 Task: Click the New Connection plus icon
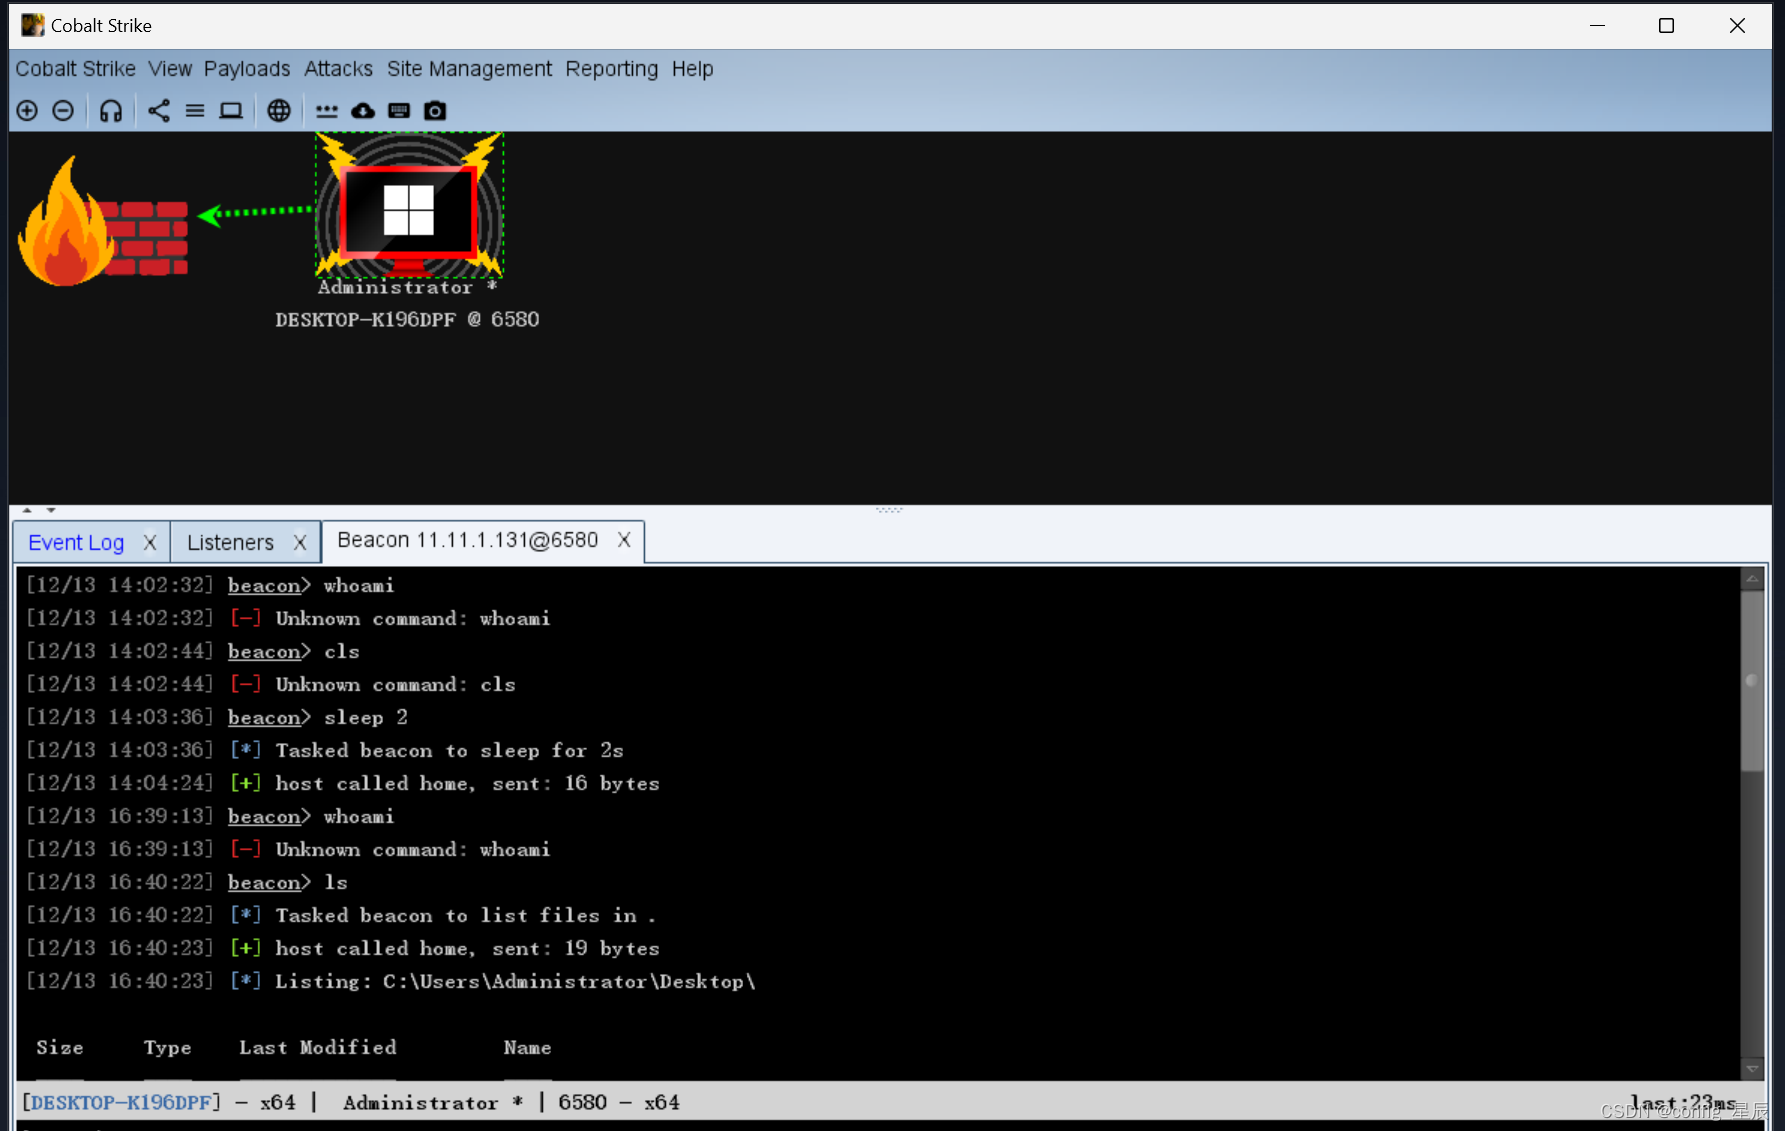coord(27,111)
